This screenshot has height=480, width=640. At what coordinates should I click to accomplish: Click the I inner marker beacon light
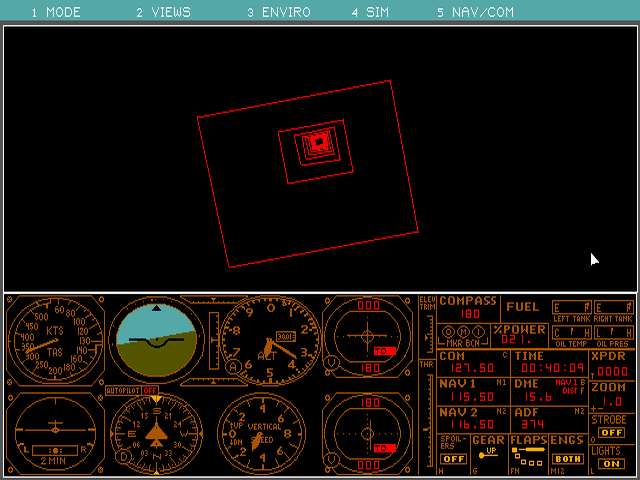tap(478, 331)
